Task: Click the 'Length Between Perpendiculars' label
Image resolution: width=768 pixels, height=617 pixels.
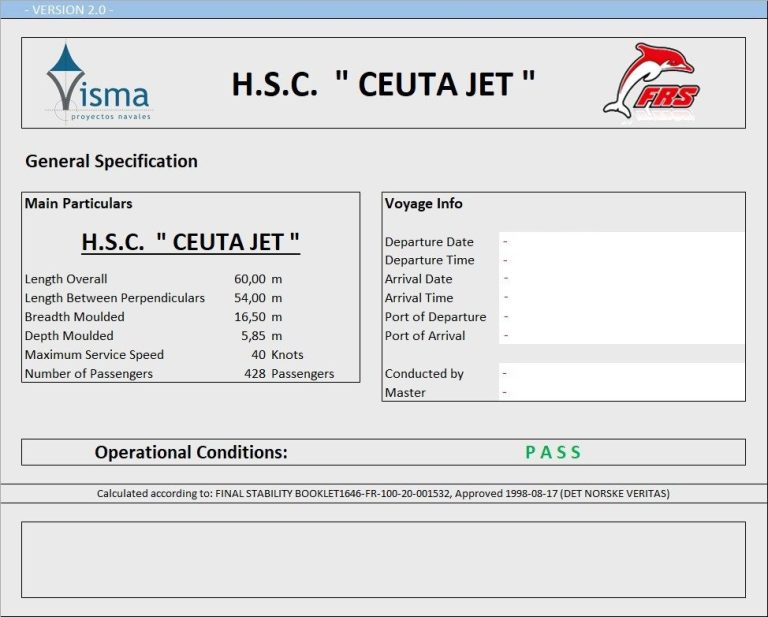Action: (x=115, y=298)
